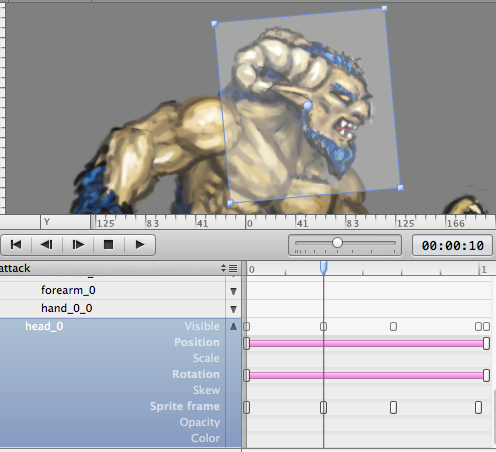Step forward one frame
The image size is (496, 452).
[78, 245]
